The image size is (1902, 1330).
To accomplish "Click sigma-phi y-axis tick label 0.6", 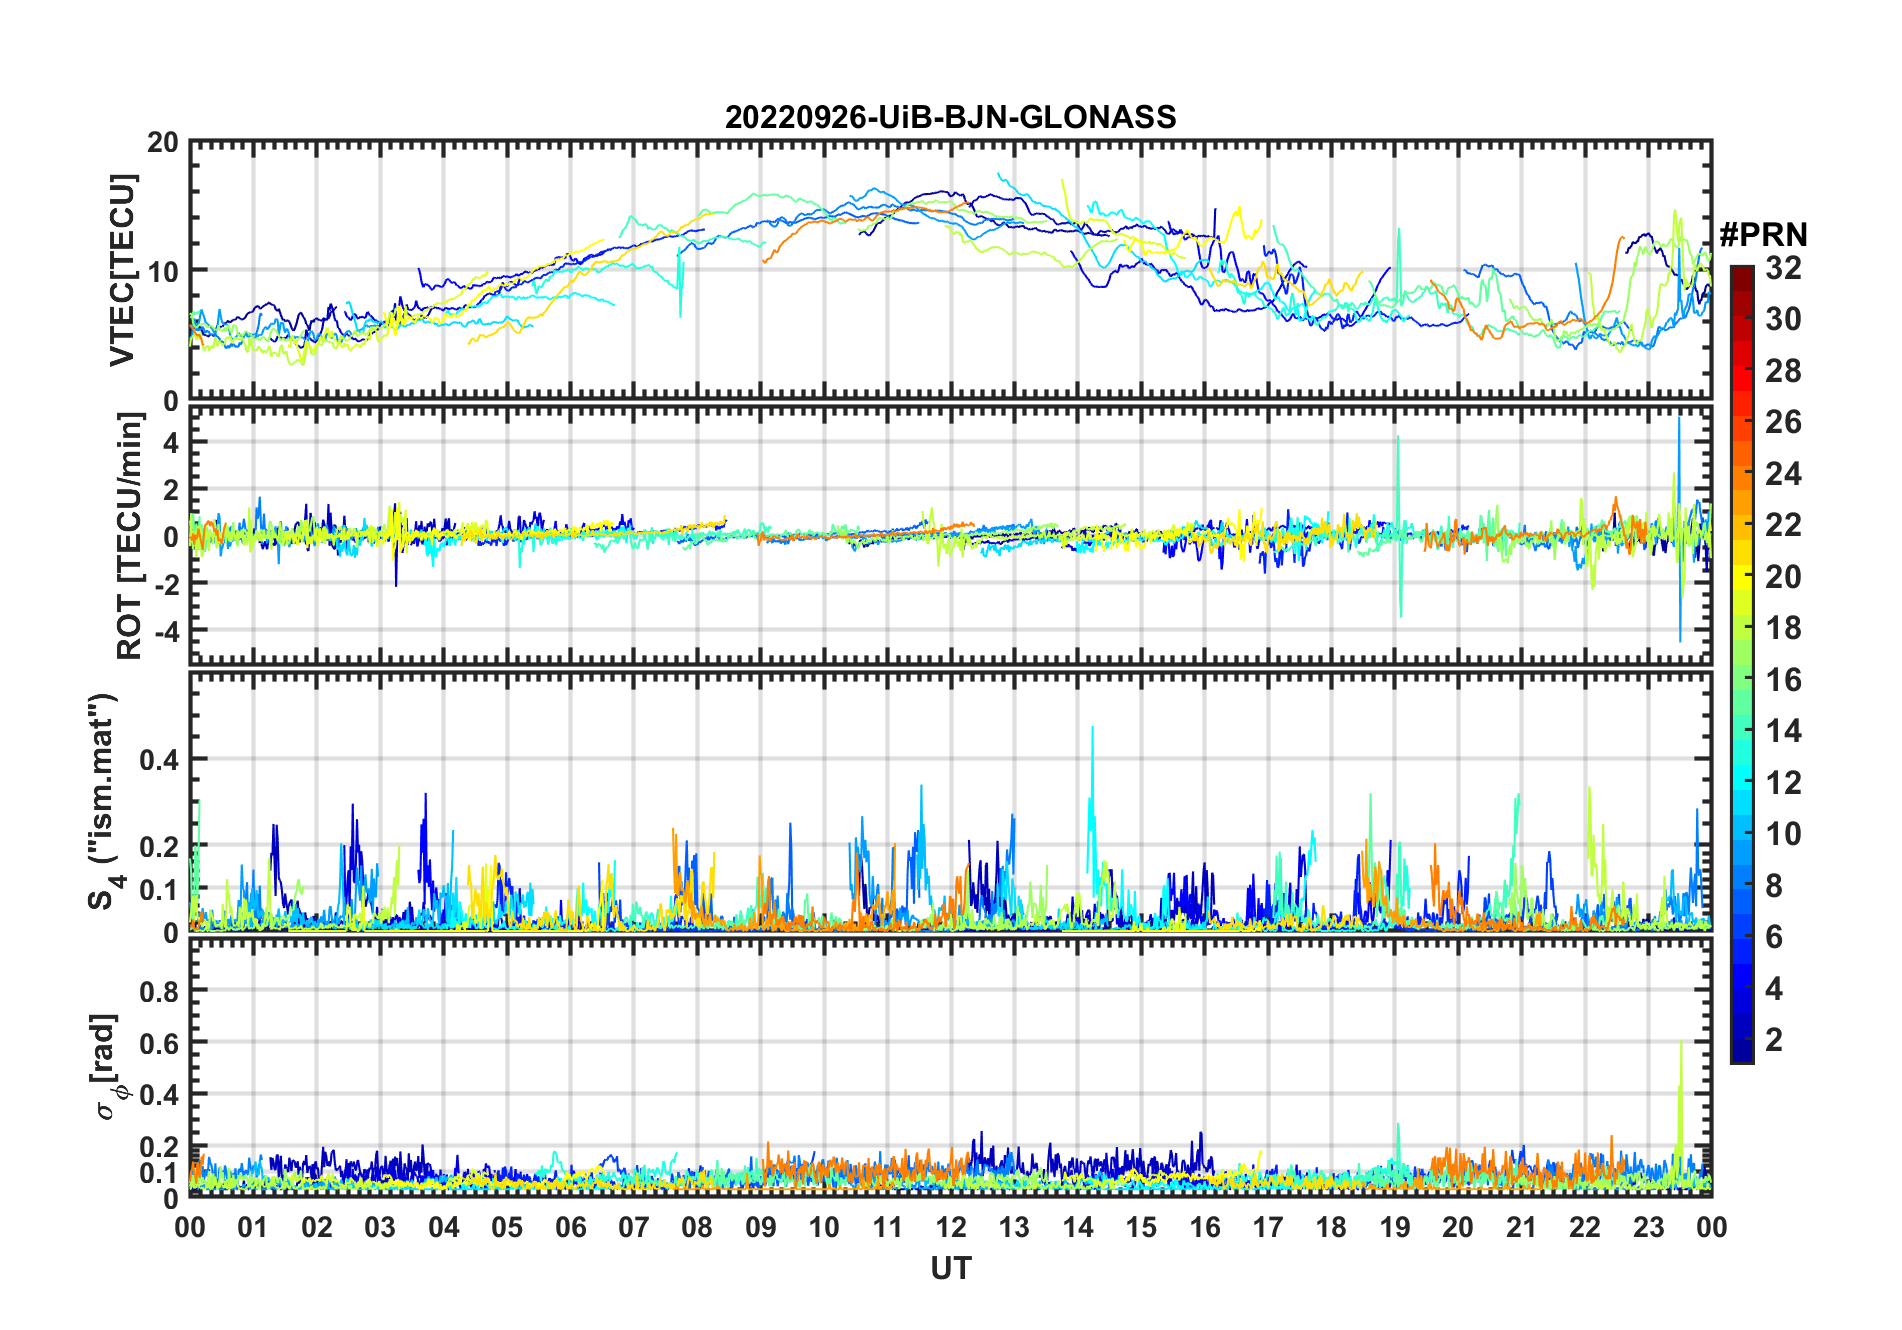I will [160, 1043].
